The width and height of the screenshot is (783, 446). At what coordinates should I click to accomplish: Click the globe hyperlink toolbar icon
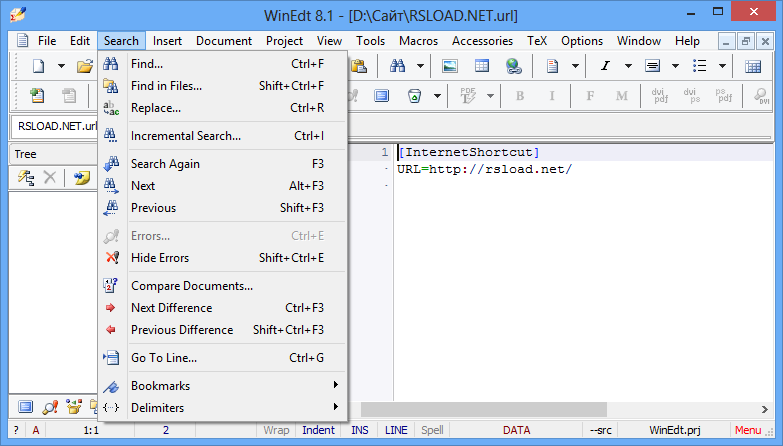513,65
